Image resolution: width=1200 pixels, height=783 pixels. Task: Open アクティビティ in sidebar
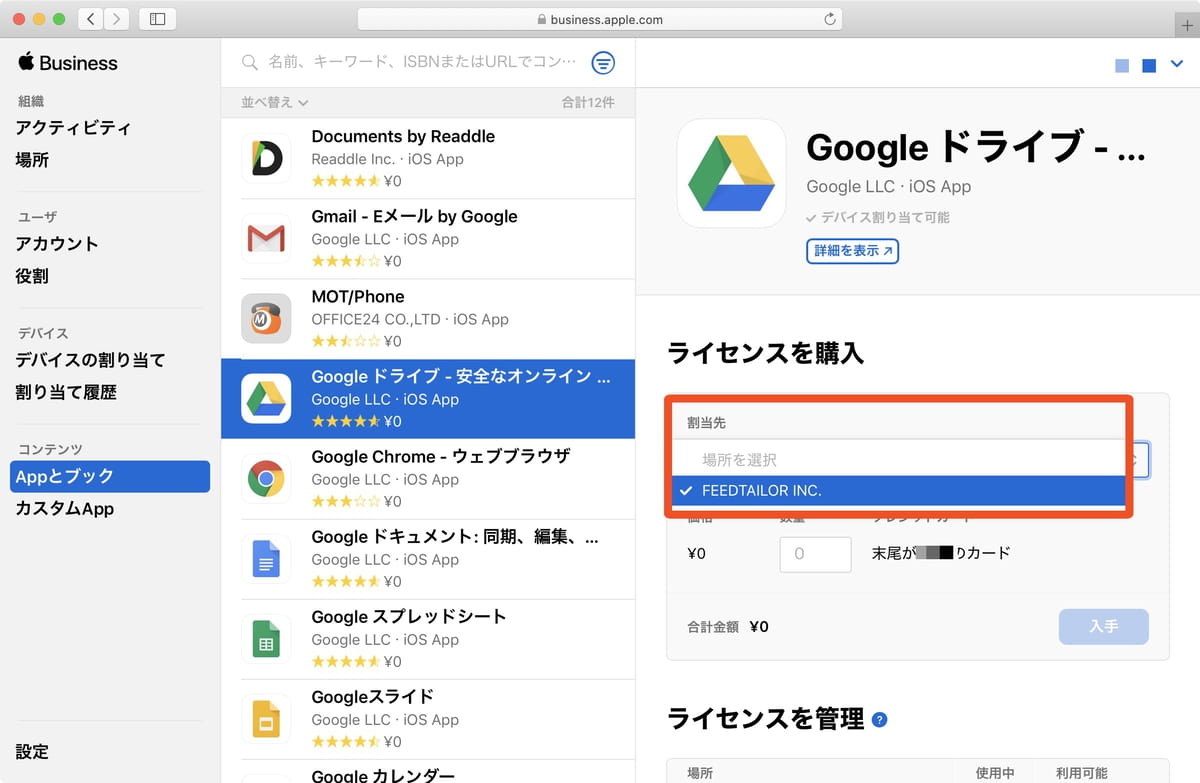73,128
